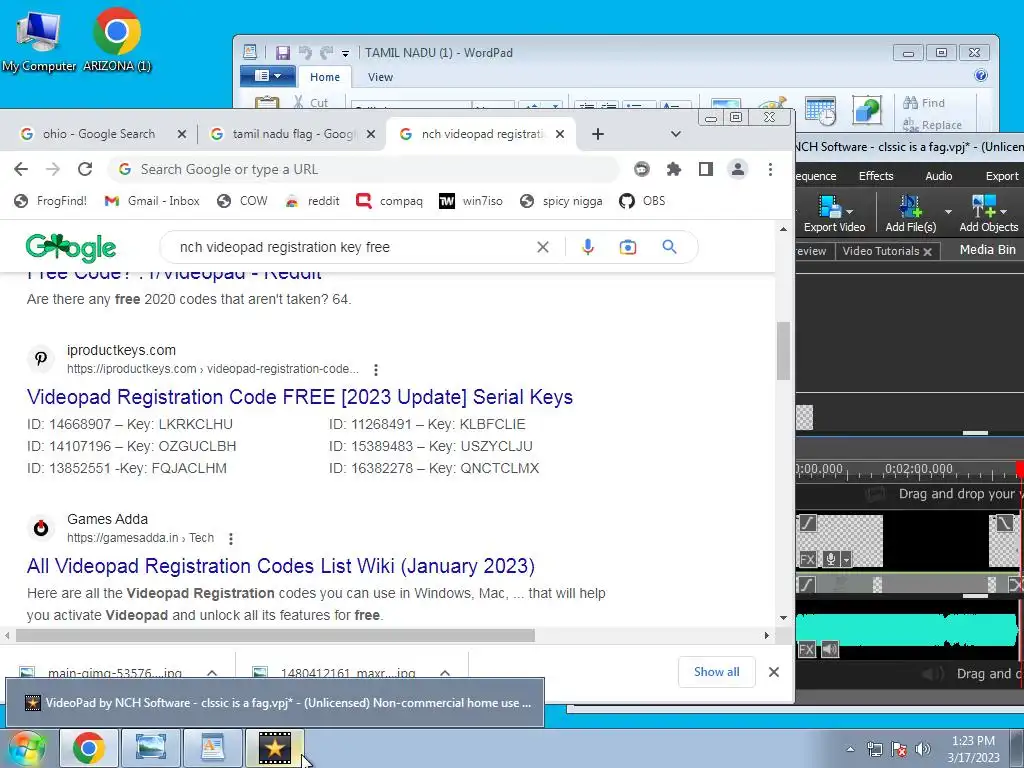Click scroll-down arrow of Chrome page

(x=783, y=618)
